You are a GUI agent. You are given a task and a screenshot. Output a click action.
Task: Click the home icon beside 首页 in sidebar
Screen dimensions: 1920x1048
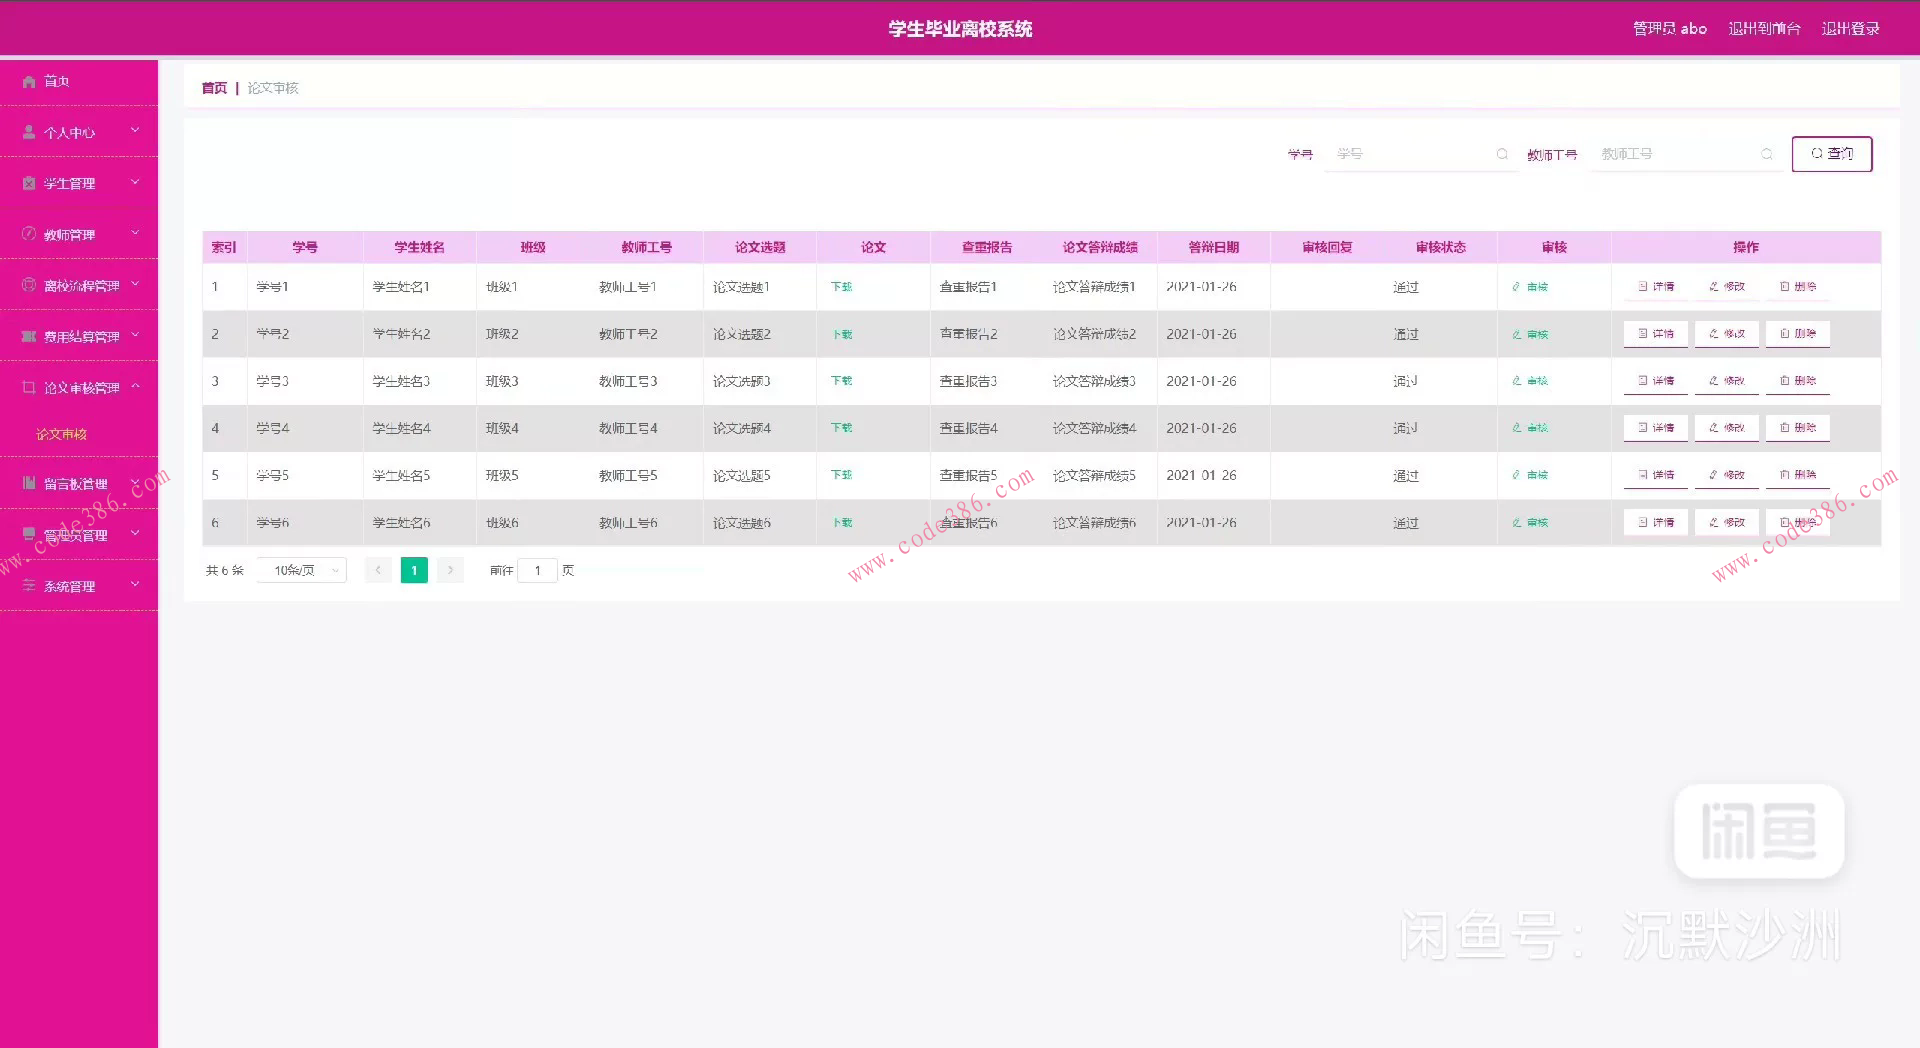(x=29, y=82)
